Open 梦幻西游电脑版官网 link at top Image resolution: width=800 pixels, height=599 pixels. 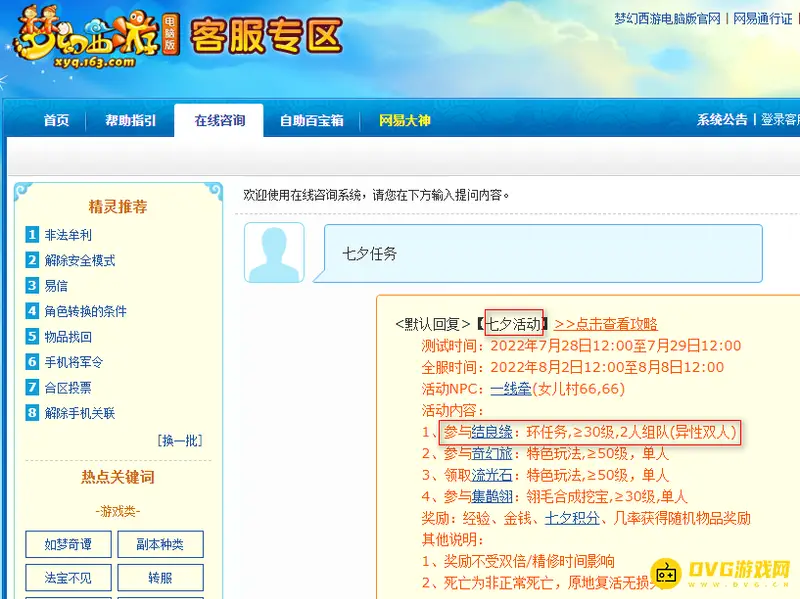click(x=667, y=19)
